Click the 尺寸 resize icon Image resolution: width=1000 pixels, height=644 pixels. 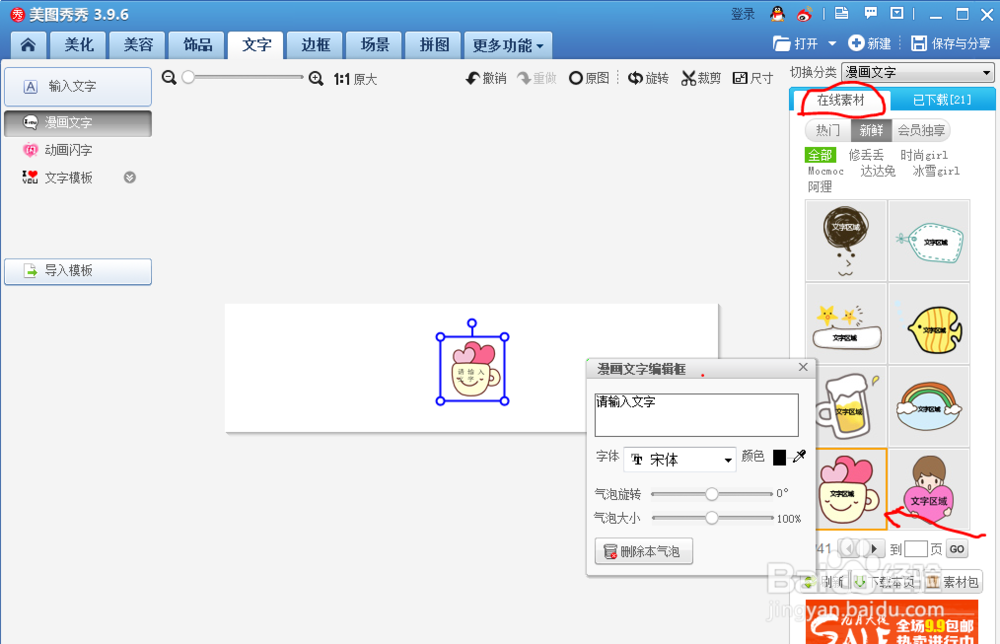(x=753, y=77)
